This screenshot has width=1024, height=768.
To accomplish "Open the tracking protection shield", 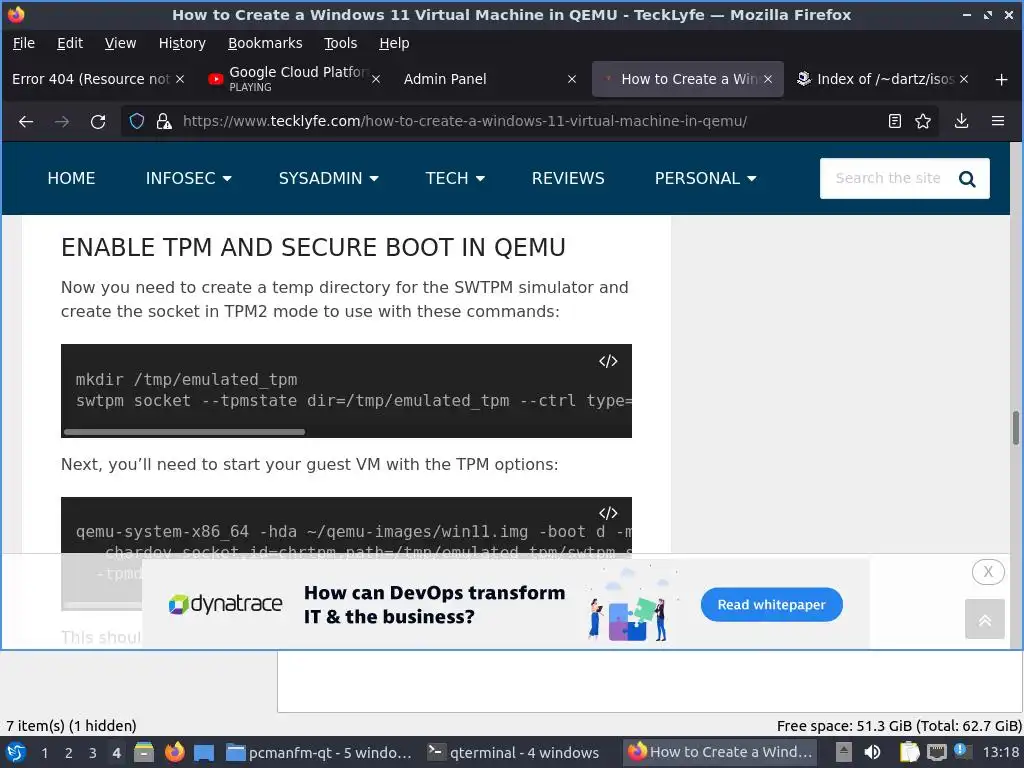I will point(136,121).
